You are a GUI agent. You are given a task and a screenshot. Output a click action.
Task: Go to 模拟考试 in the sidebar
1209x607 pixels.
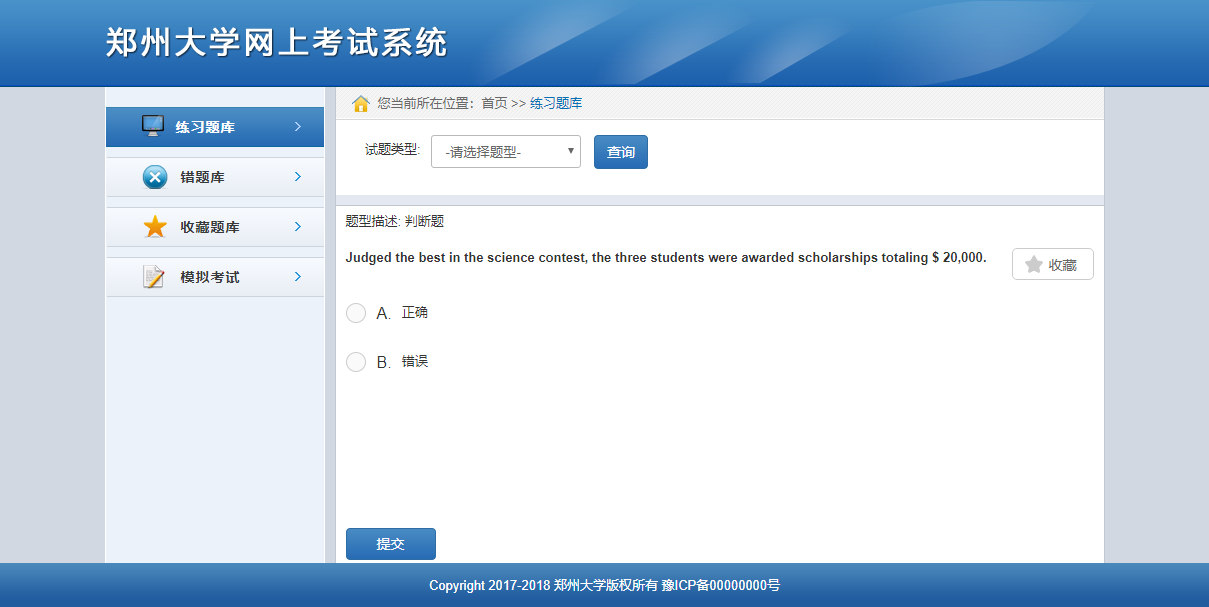(x=210, y=277)
